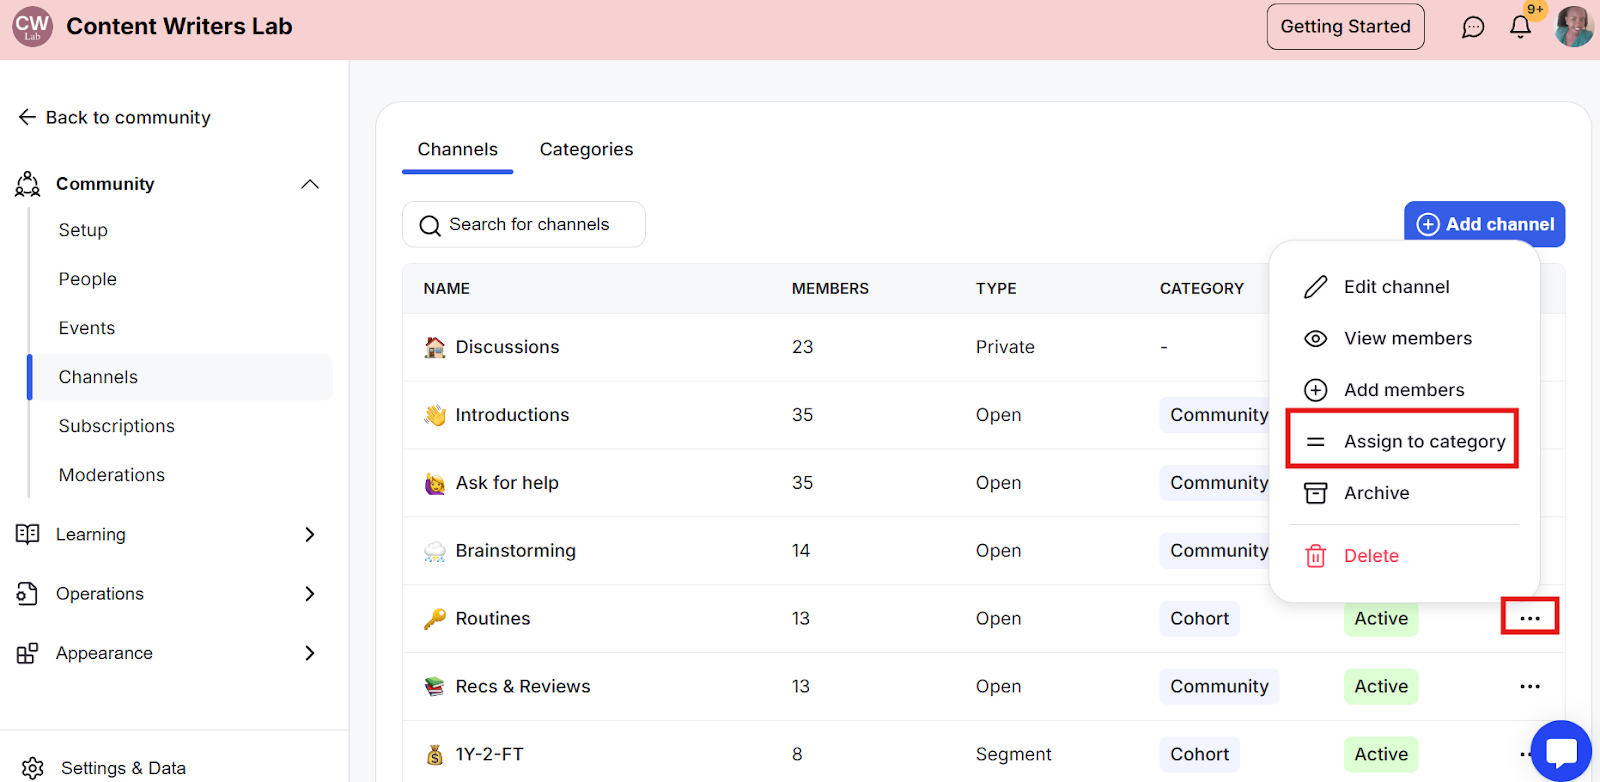Image resolution: width=1600 pixels, height=782 pixels.
Task: Click the Brainstorming channel name
Action: pos(516,551)
